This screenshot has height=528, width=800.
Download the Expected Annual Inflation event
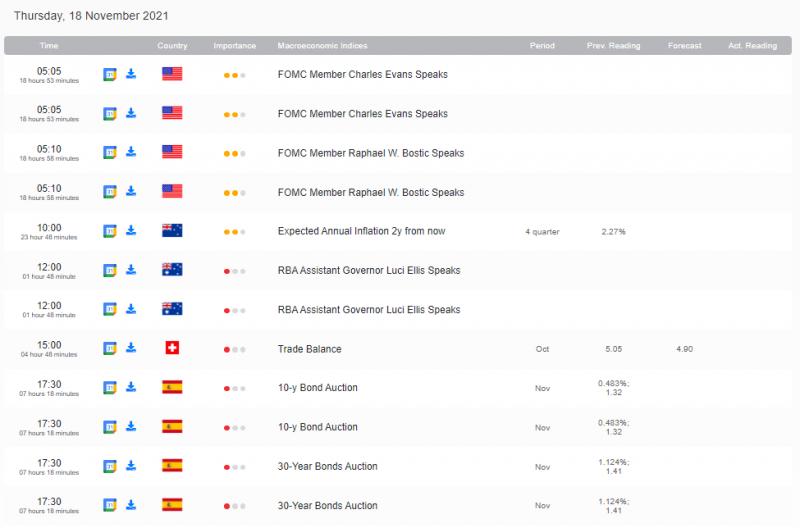pos(131,231)
